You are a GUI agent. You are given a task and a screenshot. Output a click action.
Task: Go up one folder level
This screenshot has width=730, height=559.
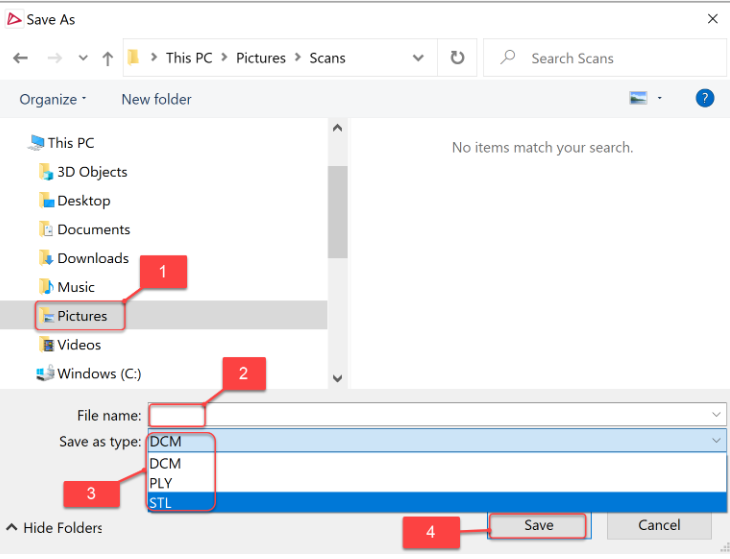(108, 58)
